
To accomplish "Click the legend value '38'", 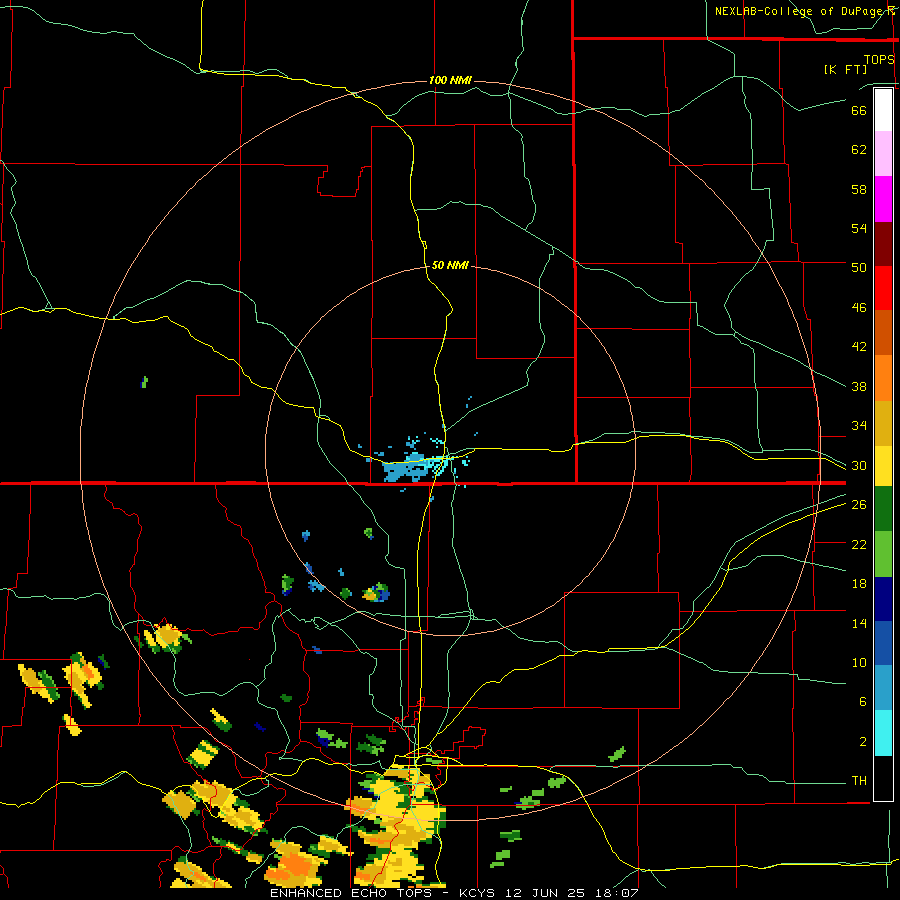I will pyautogui.click(x=859, y=386).
